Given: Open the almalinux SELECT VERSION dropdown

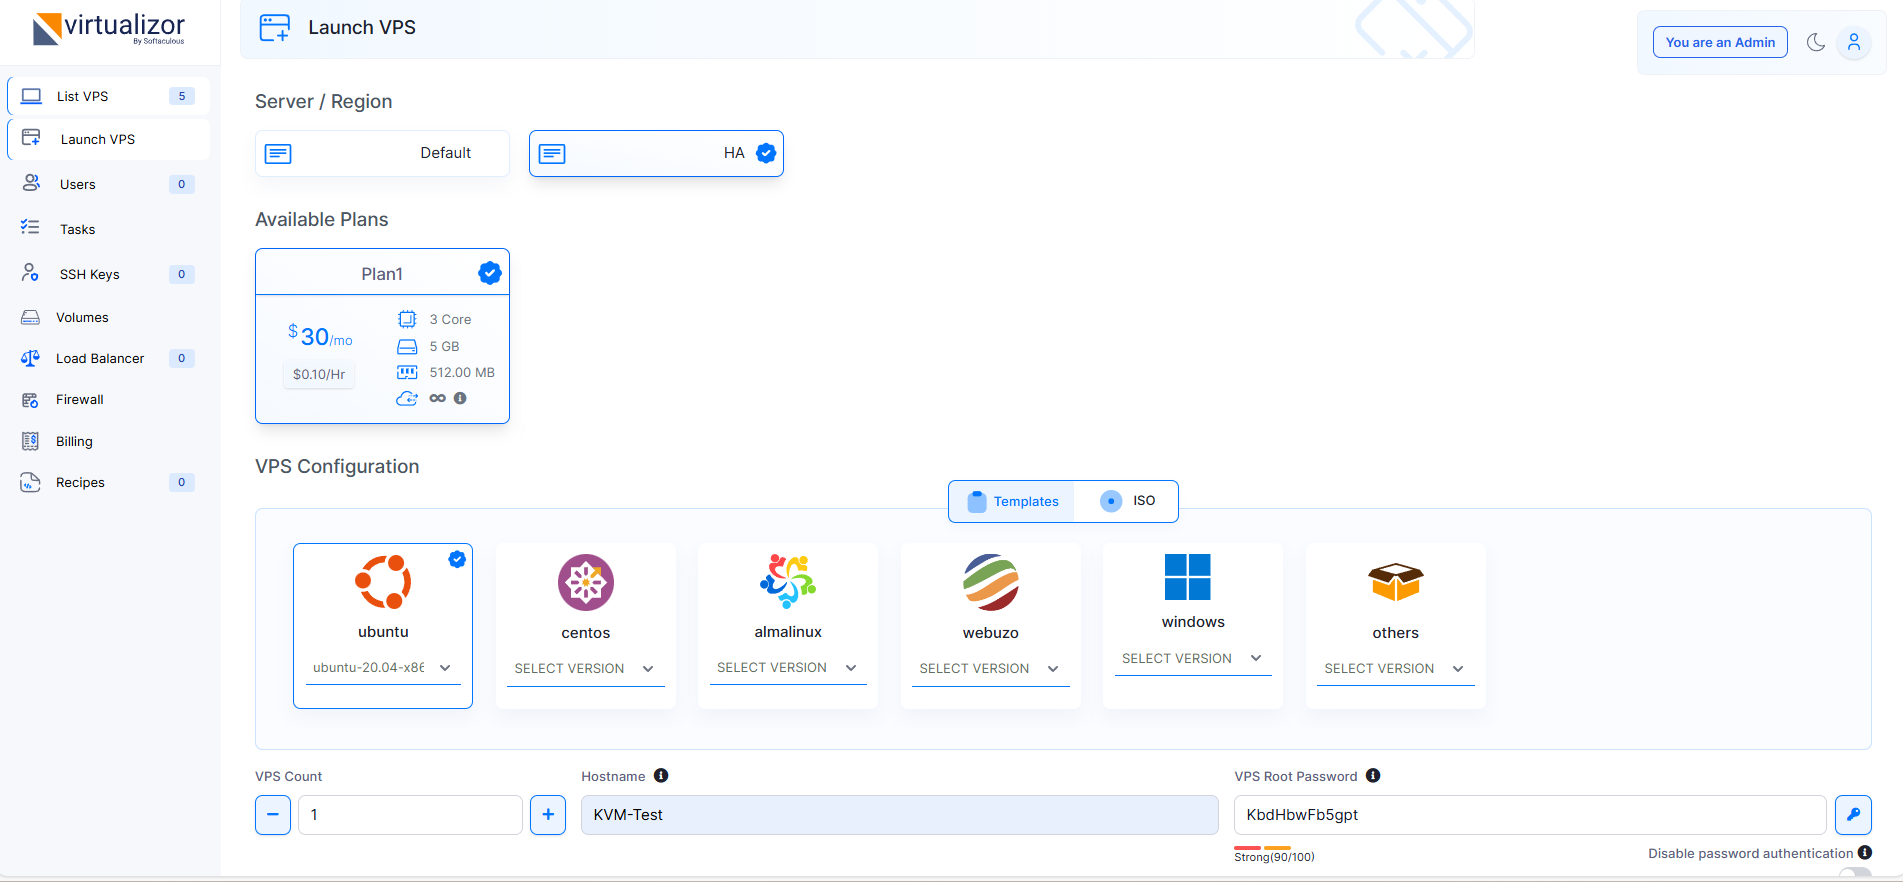Looking at the screenshot, I should tap(788, 667).
